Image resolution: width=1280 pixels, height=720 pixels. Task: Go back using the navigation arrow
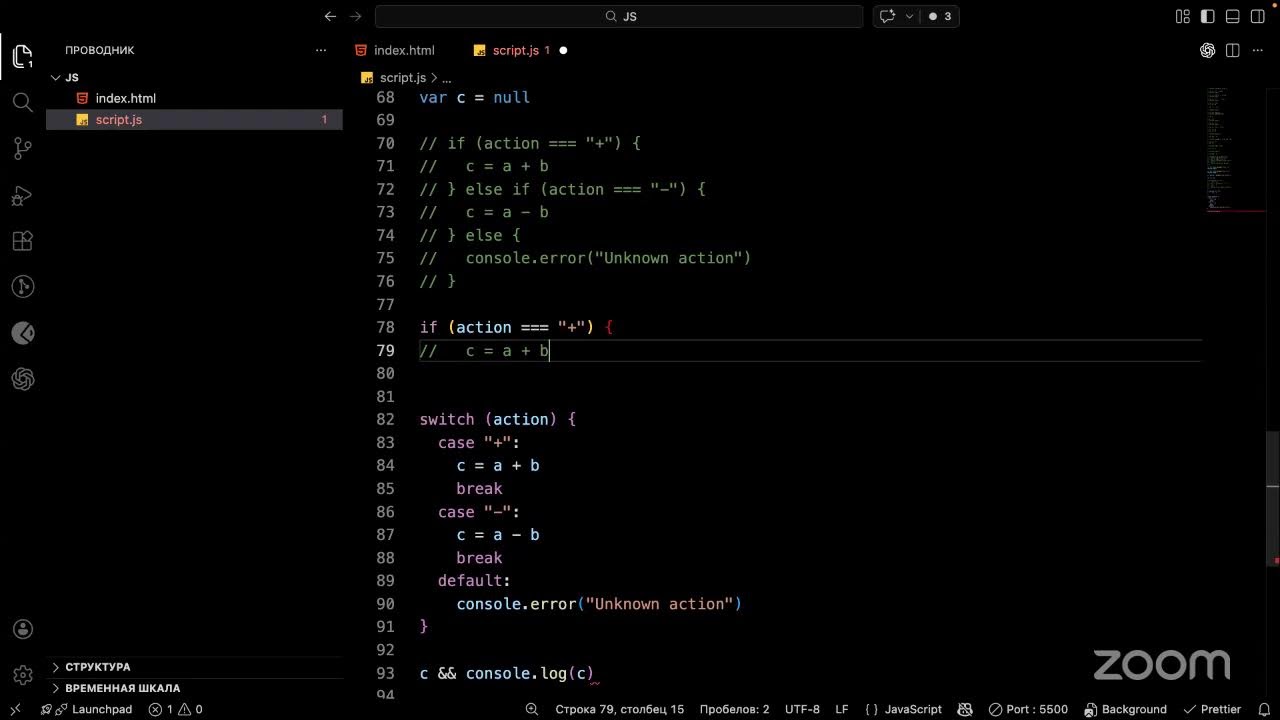point(330,16)
